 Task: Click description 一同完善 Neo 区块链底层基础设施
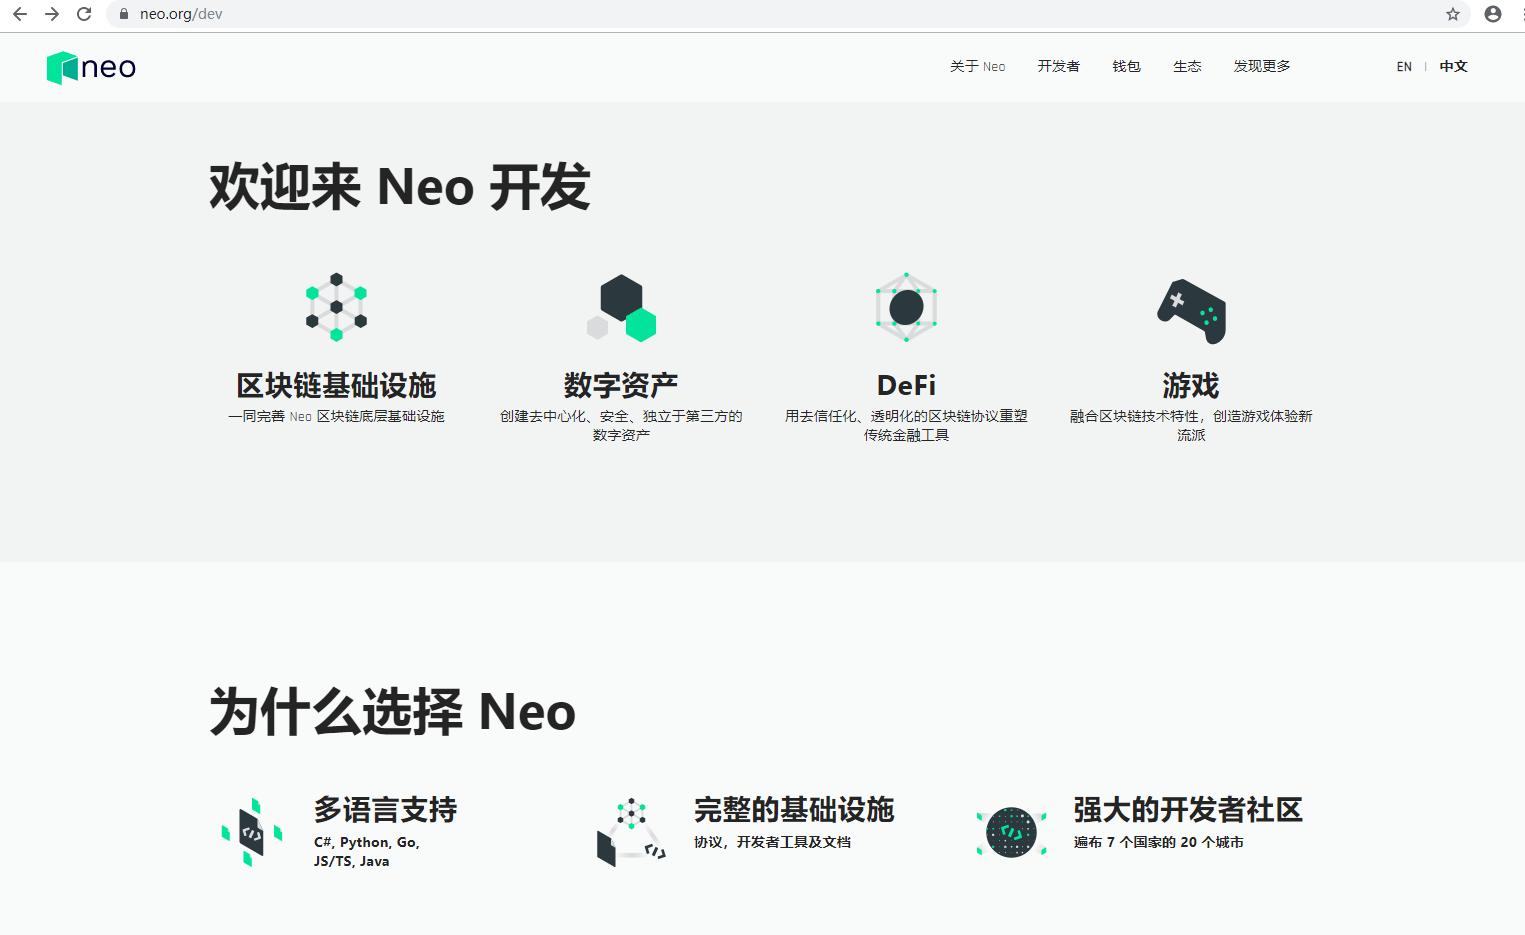(x=336, y=416)
